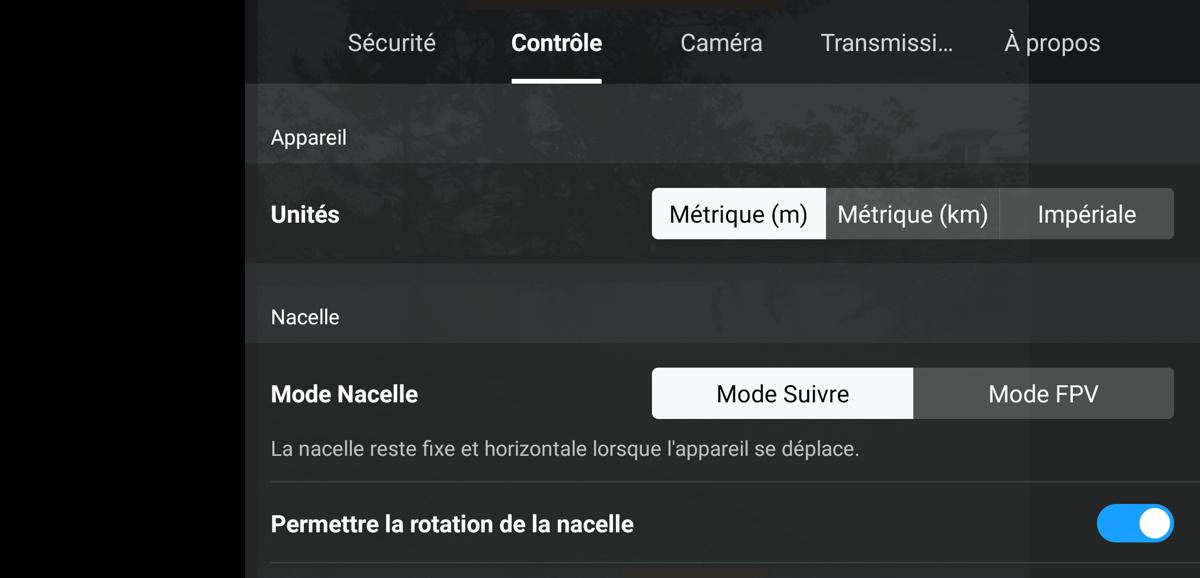The height and width of the screenshot is (578, 1200).
Task: Open the À propos tab
Action: [x=1052, y=43]
